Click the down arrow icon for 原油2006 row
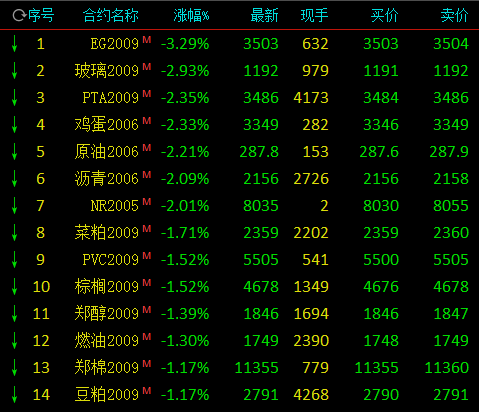This screenshot has height=412, width=479. tap(14, 152)
